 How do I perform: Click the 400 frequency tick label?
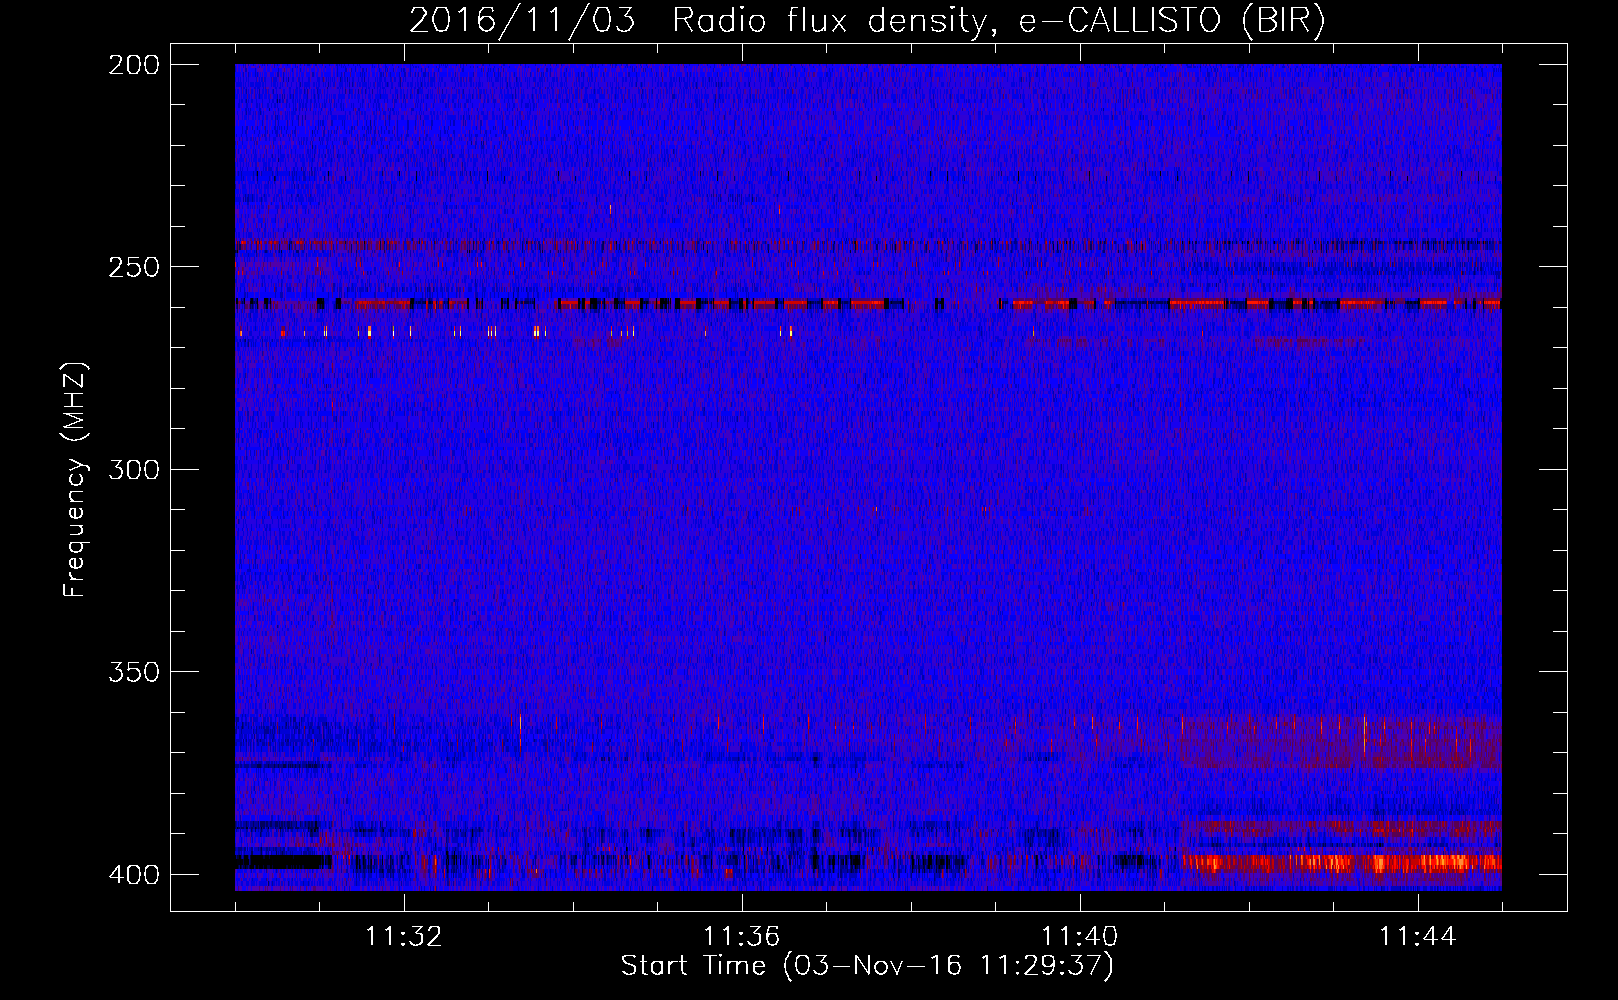(x=134, y=875)
